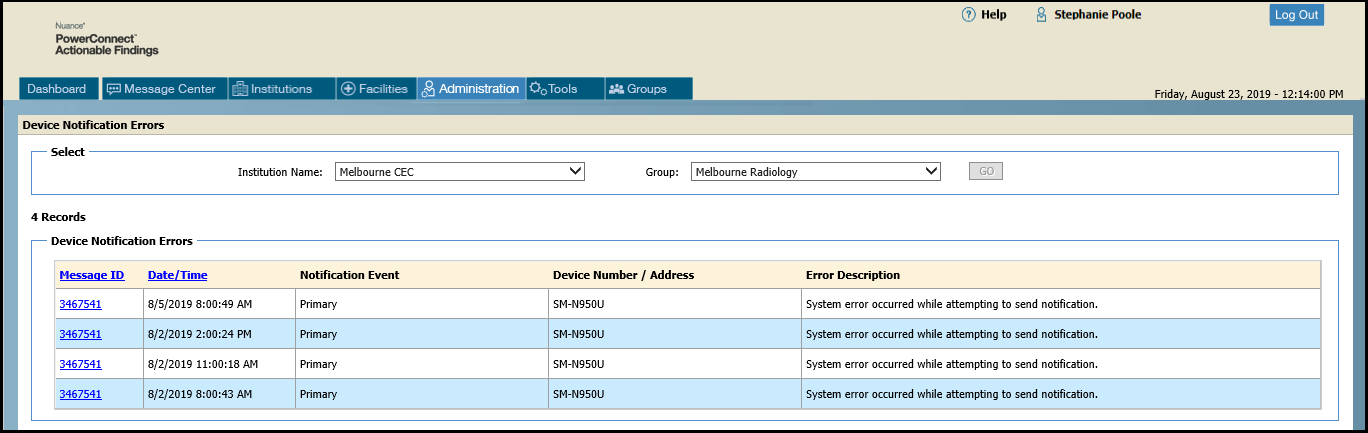Image resolution: width=1368 pixels, height=433 pixels.
Task: Click the Device Number / Address column header
Action: tap(623, 275)
